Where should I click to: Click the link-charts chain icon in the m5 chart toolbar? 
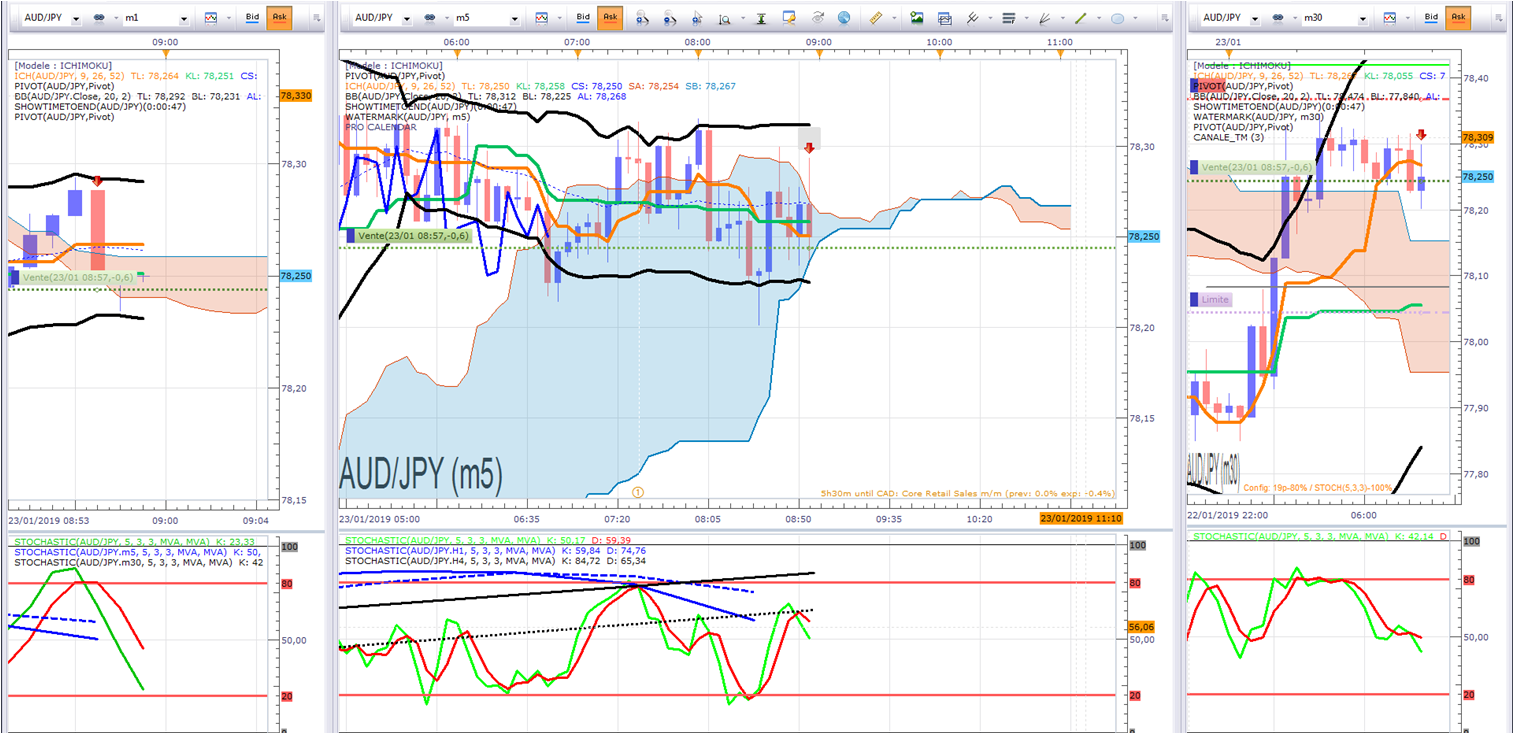pos(430,18)
